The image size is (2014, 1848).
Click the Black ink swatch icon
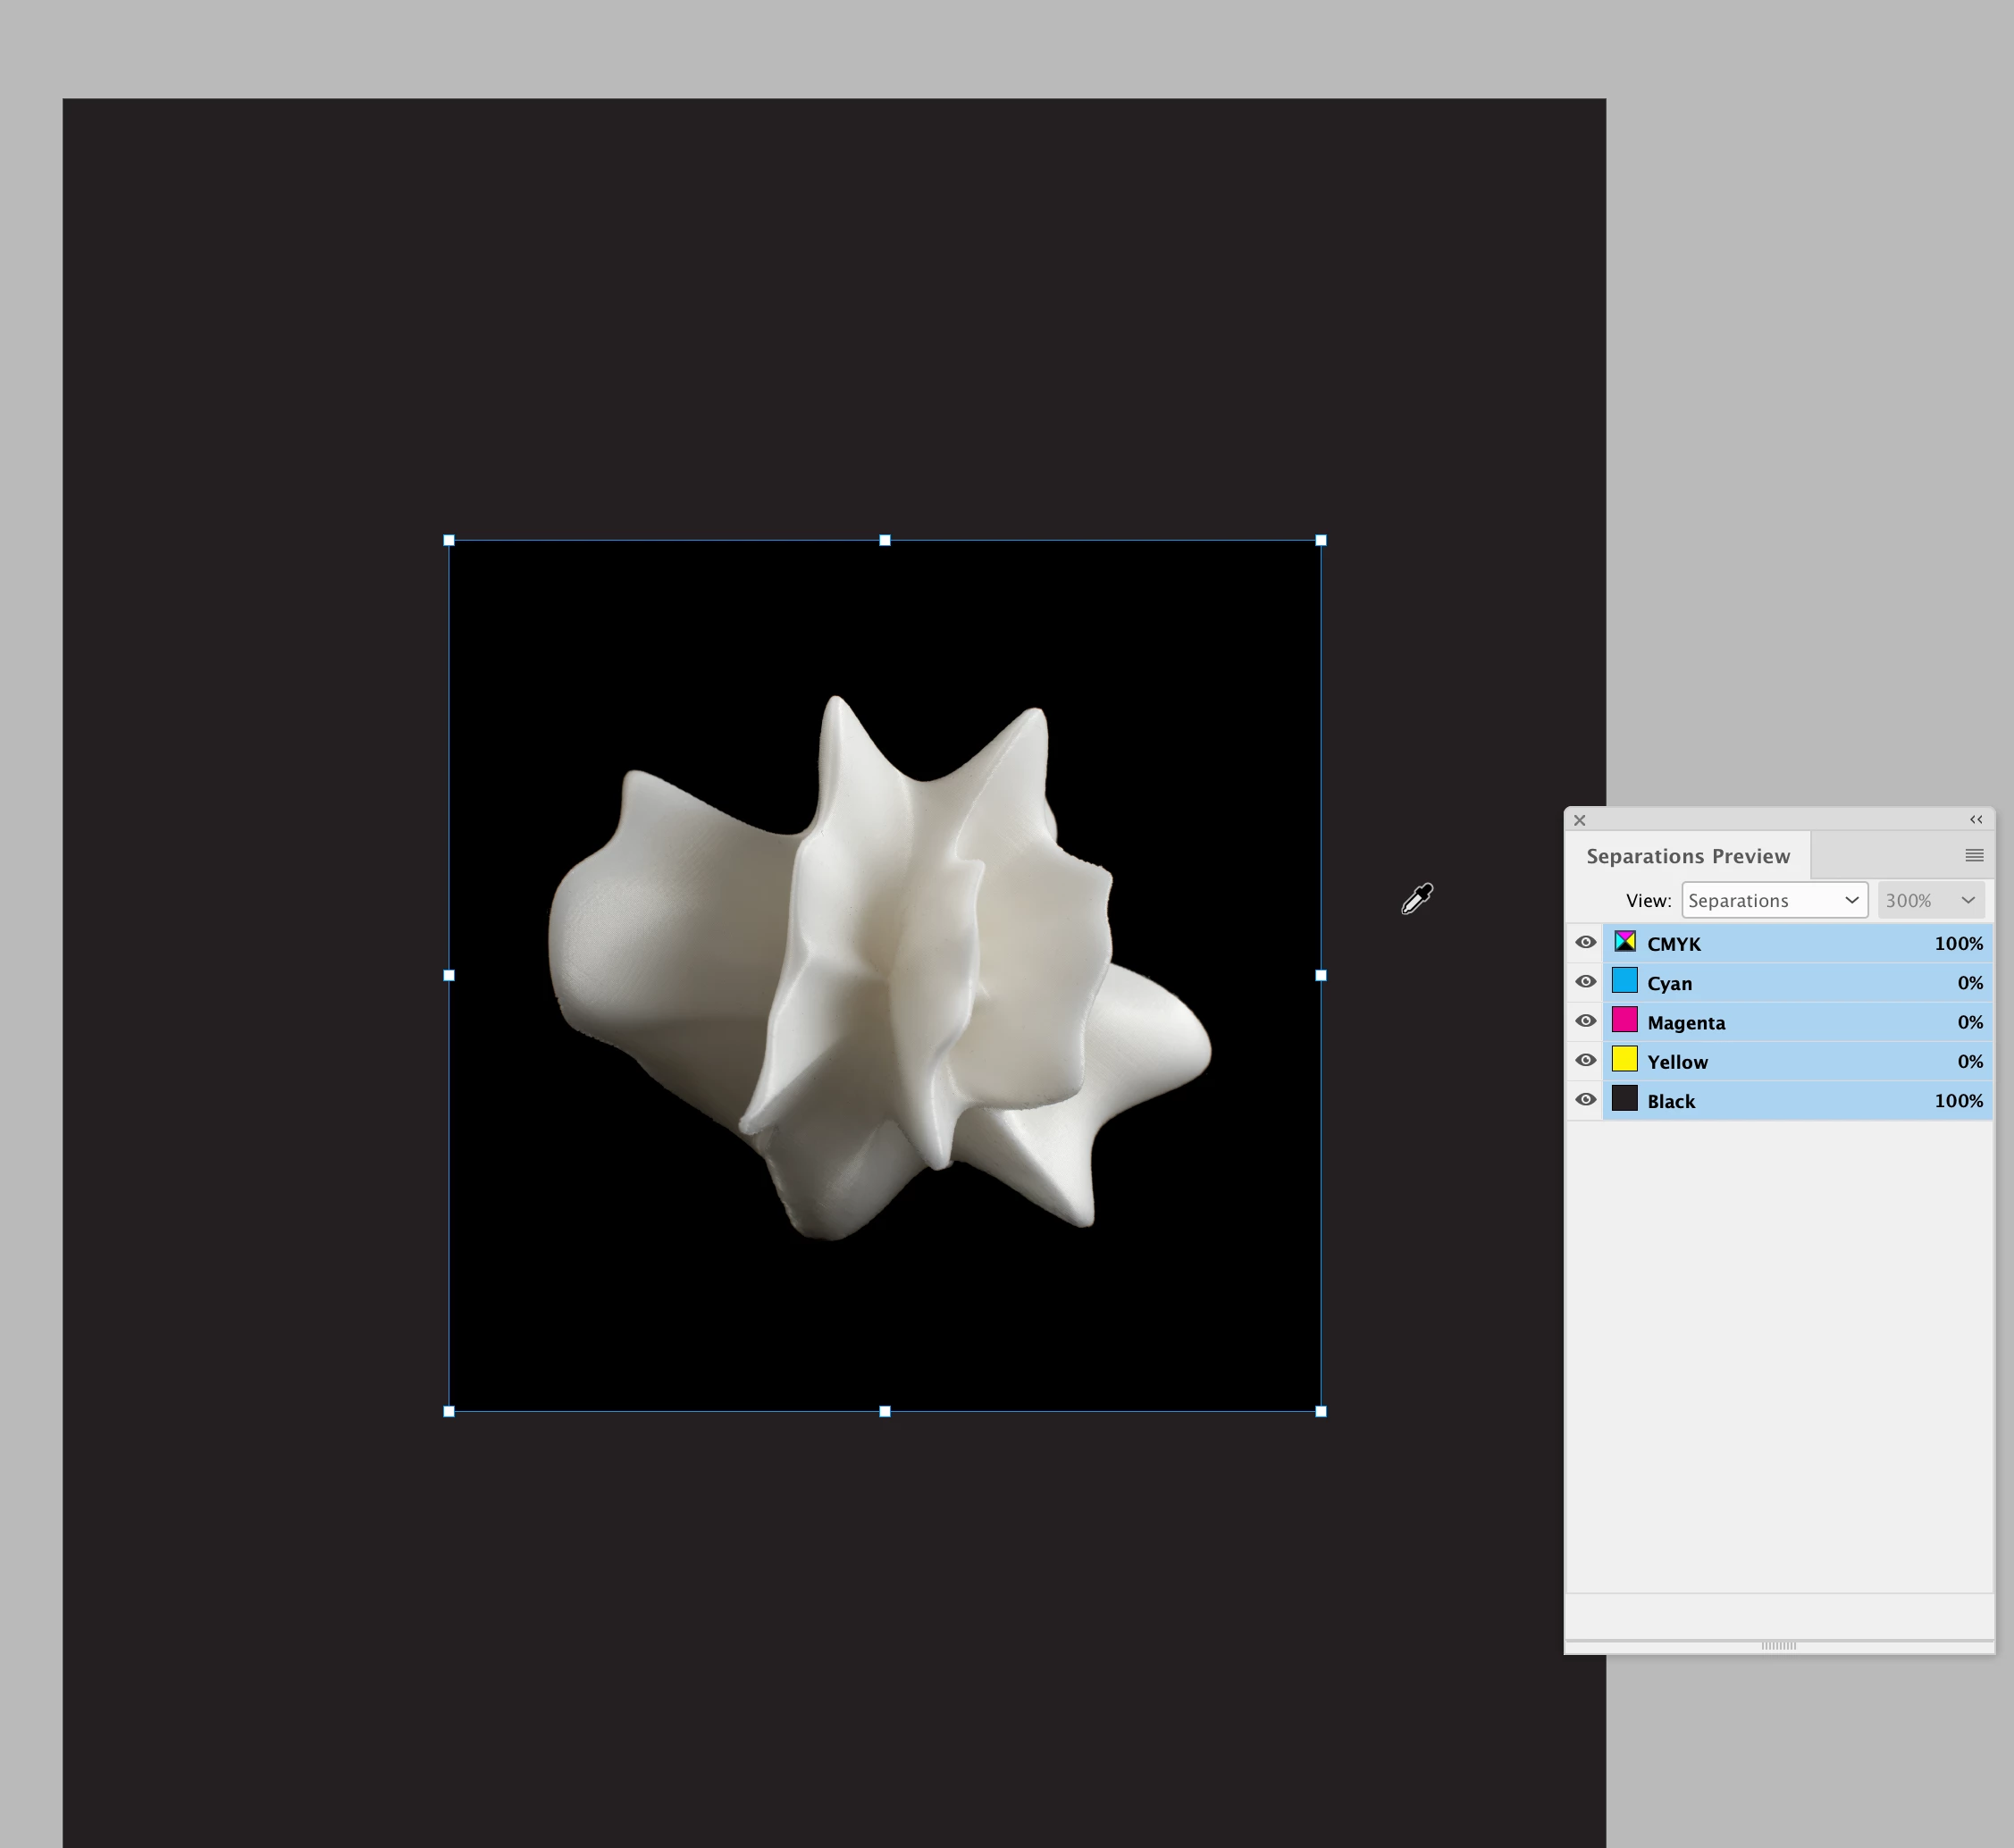tap(1624, 1099)
